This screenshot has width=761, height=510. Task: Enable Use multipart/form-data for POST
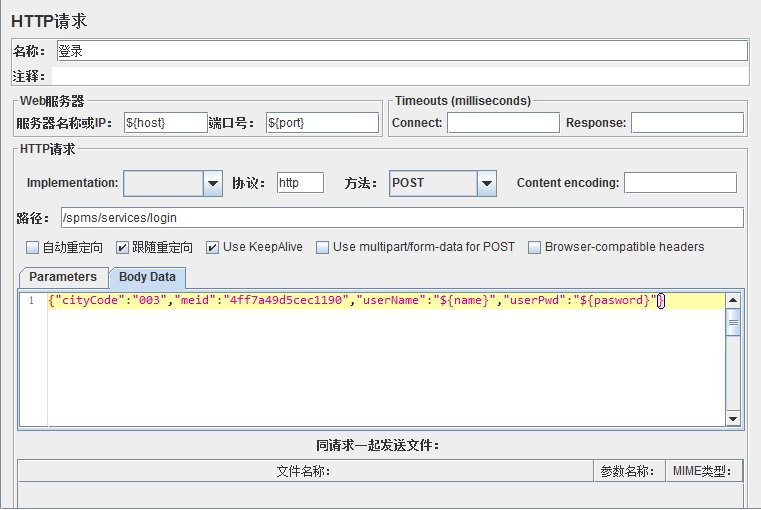click(x=322, y=247)
